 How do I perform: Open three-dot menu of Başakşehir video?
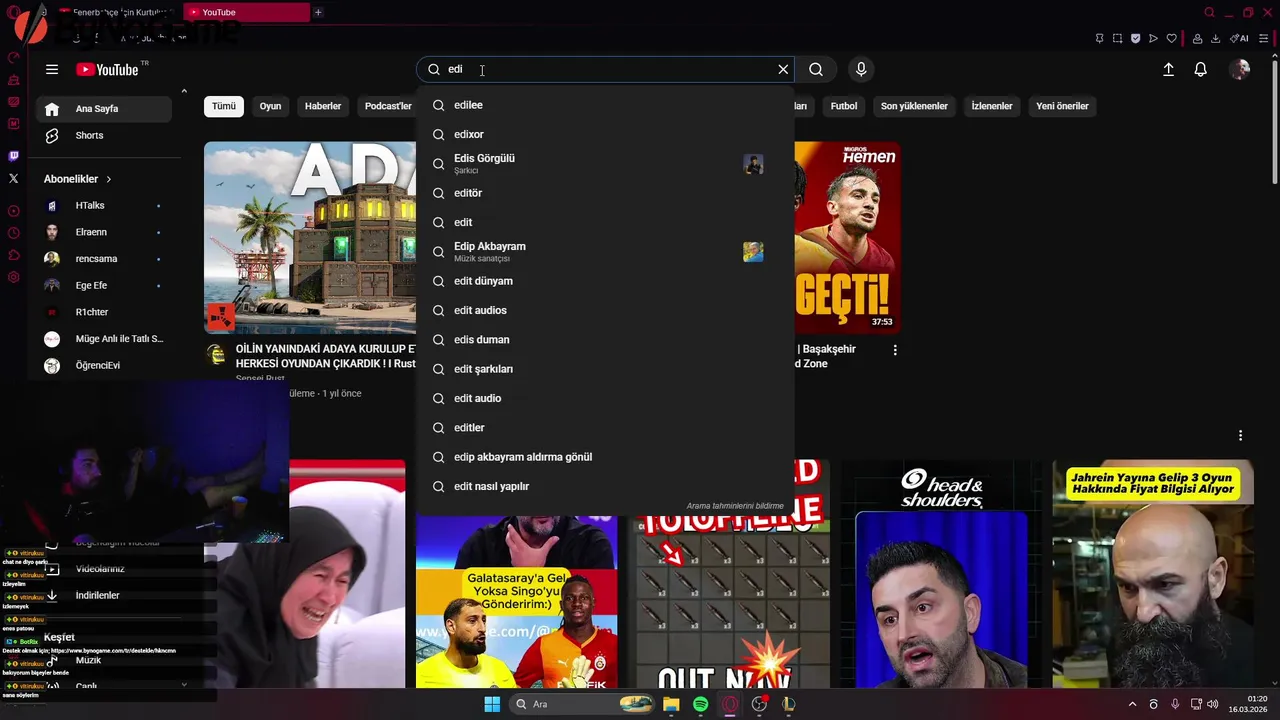click(x=895, y=350)
